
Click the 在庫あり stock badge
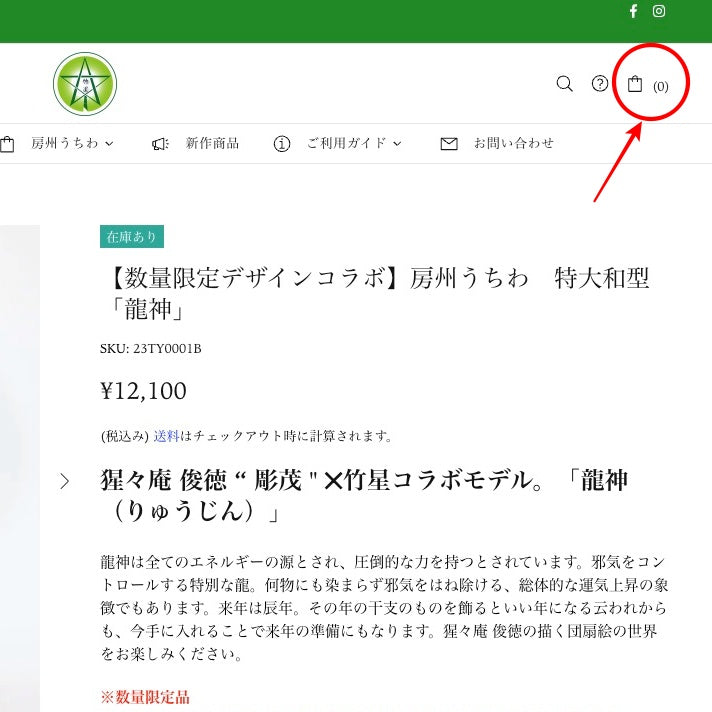pyautogui.click(x=132, y=237)
